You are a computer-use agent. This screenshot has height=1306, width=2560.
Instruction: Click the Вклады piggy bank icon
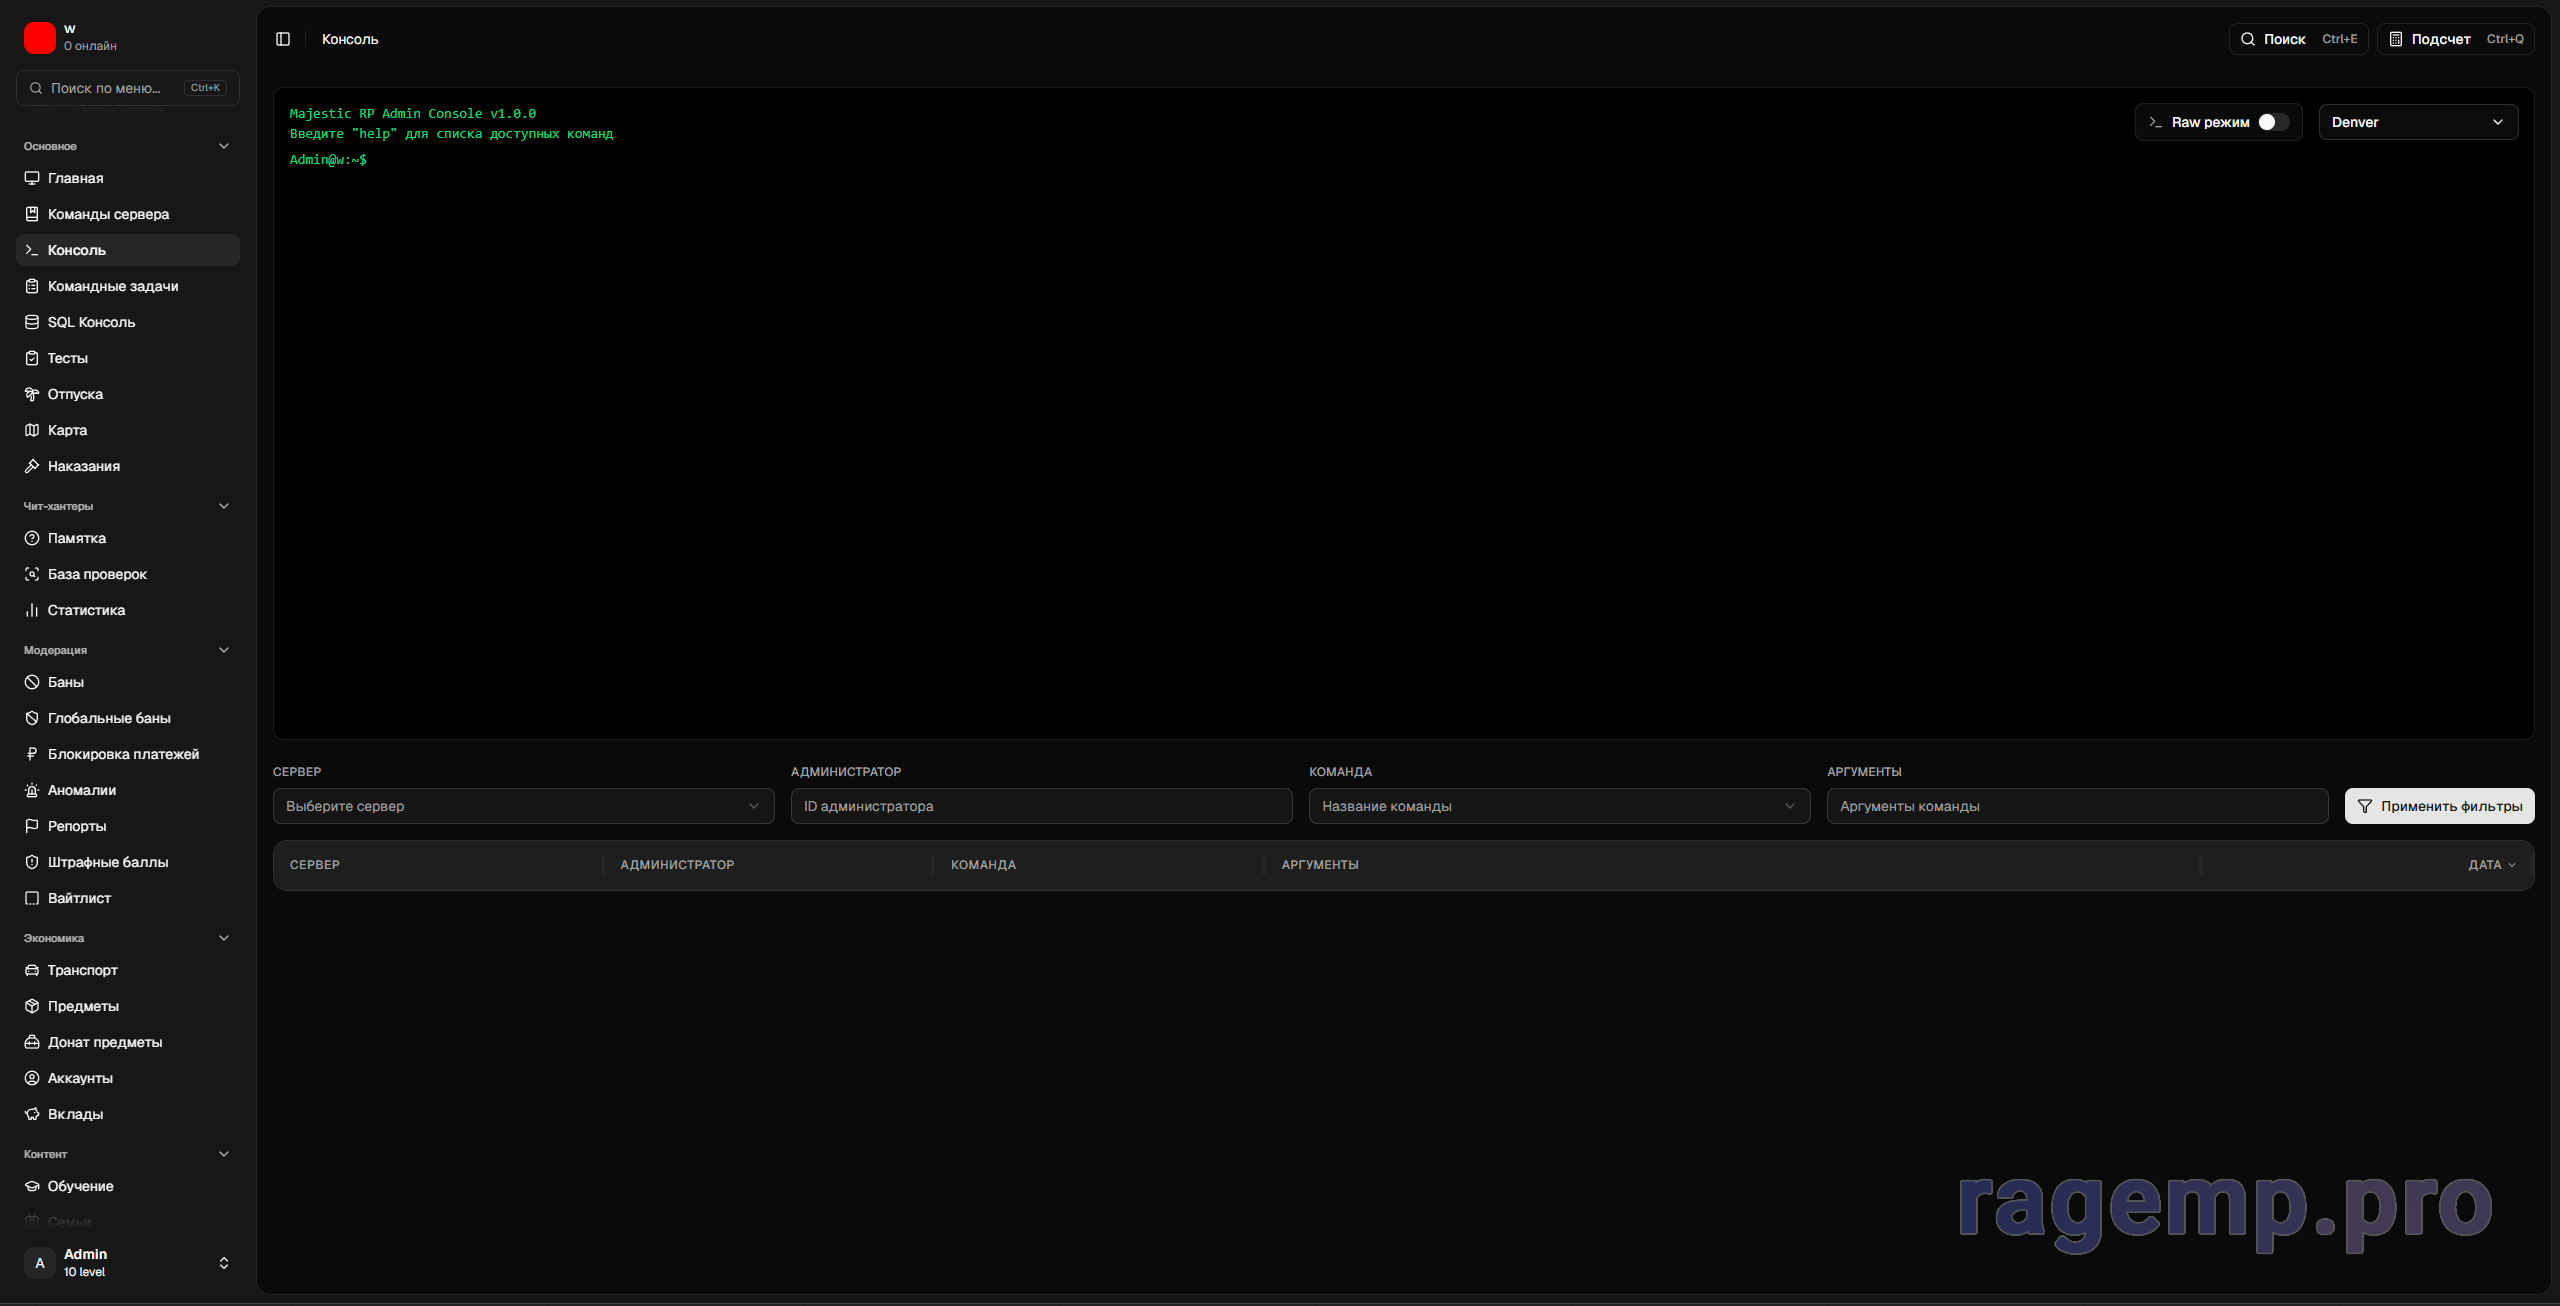[32, 1114]
